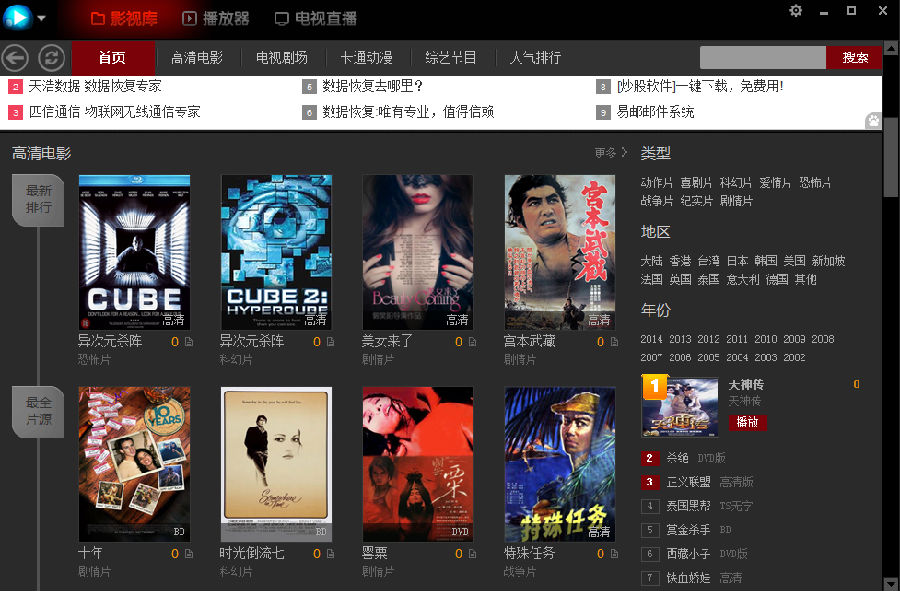Click the blue player logo icon
Screen dimensions: 900x591
click(16, 17)
